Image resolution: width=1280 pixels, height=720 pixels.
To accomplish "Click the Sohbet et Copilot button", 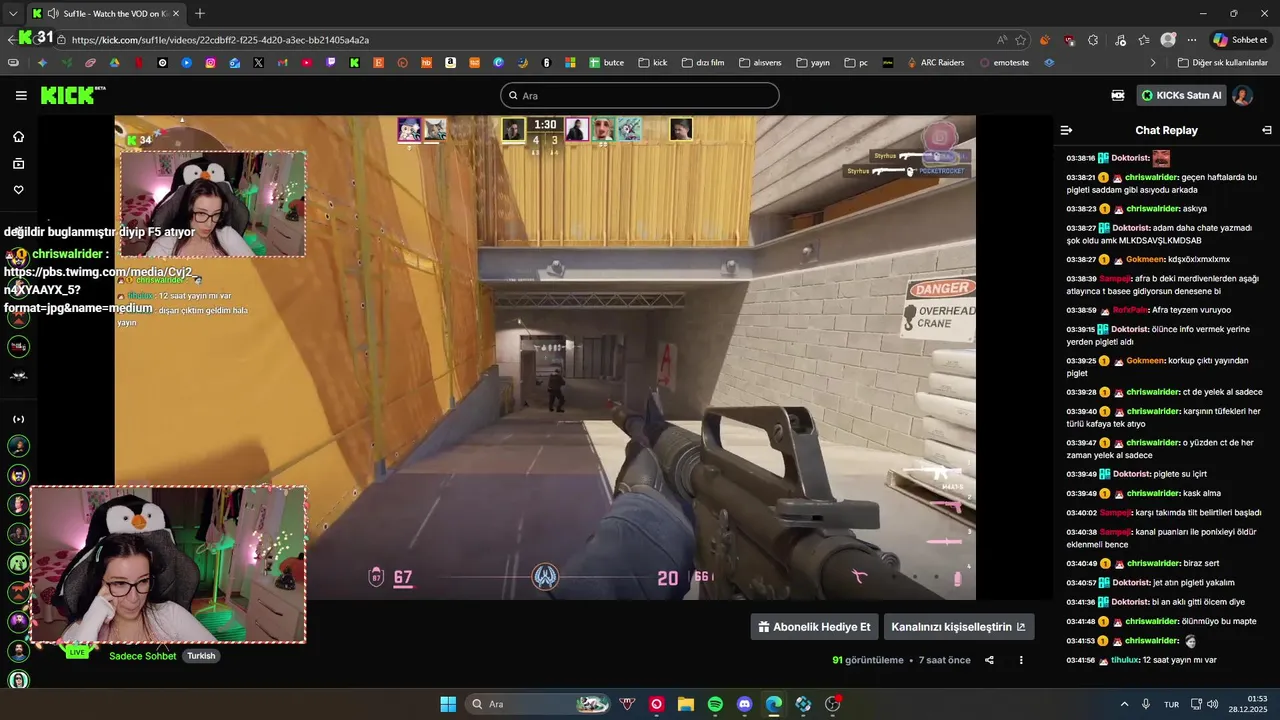I will pos(1239,40).
